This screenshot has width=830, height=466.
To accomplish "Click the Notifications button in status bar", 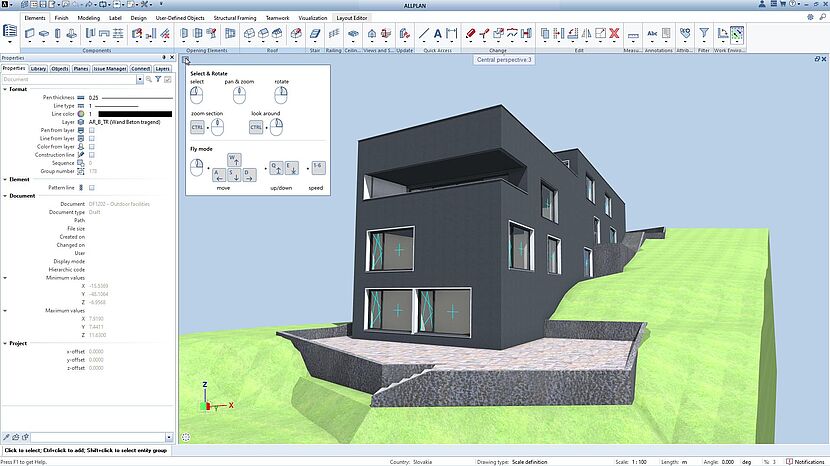I will (806, 462).
